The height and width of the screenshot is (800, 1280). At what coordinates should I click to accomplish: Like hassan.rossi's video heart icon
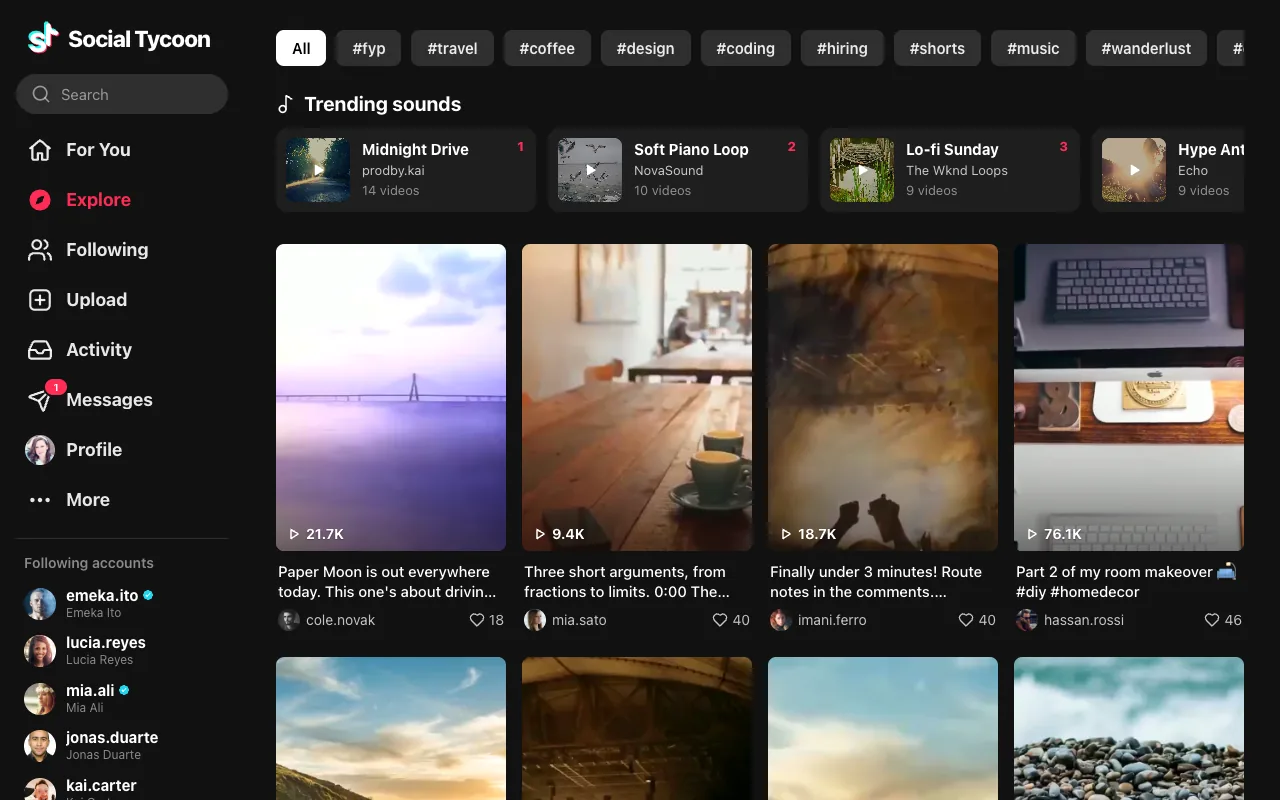pos(1212,620)
